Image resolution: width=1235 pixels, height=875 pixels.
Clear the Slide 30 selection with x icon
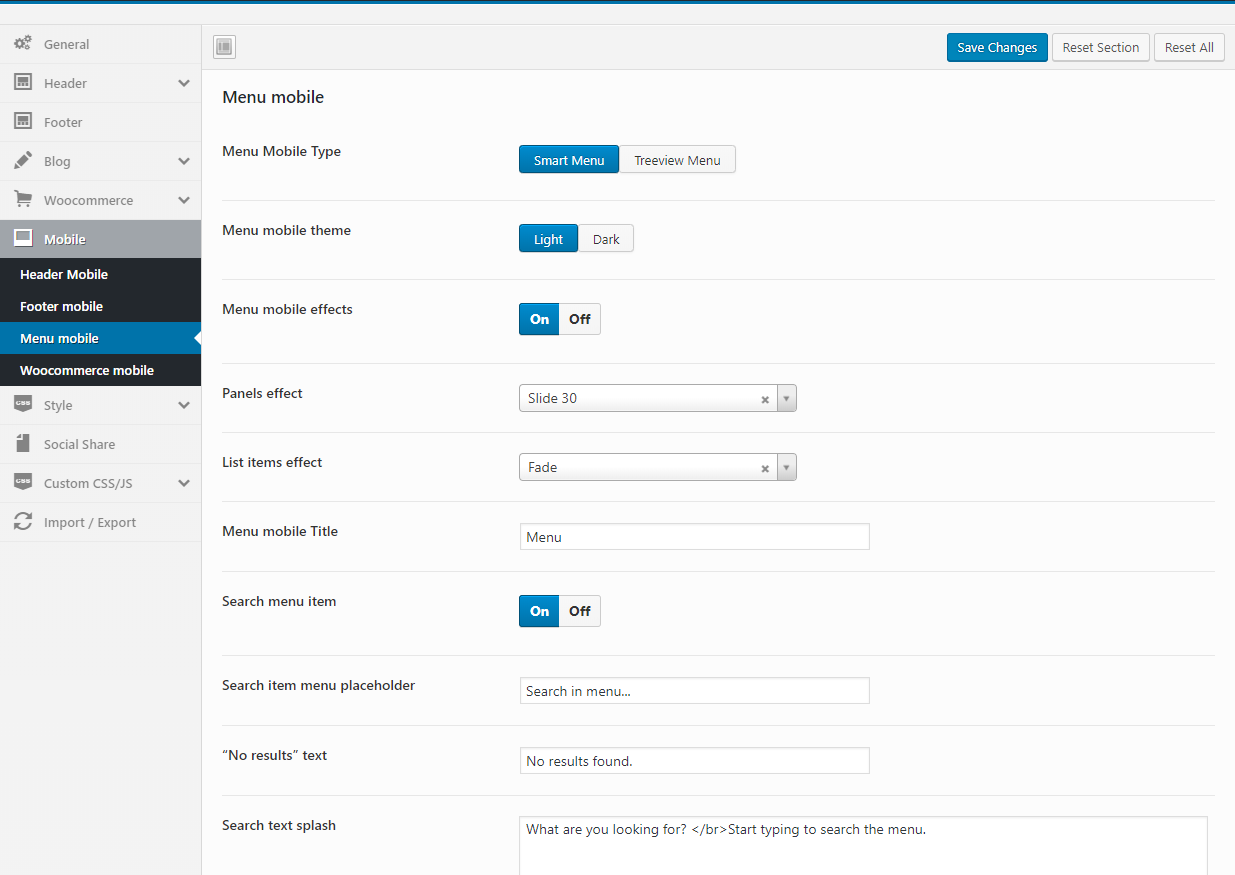(x=765, y=399)
